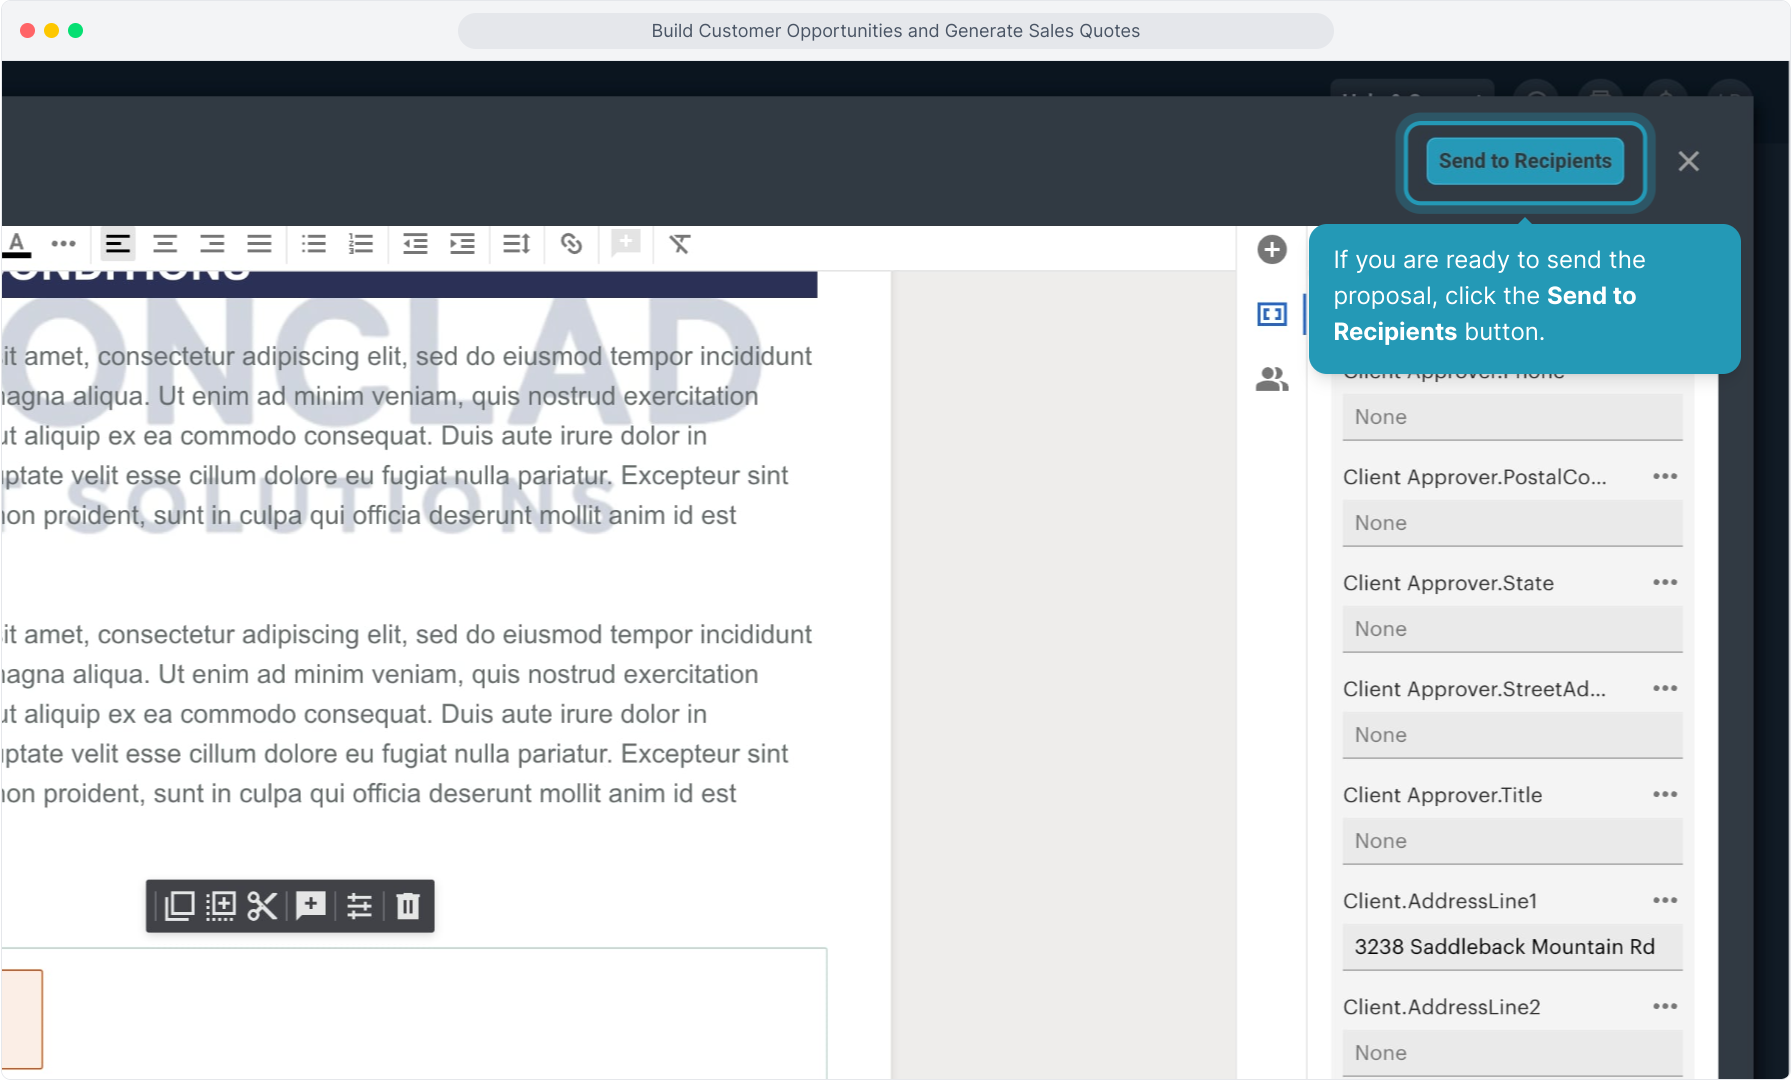Edit the Client Approver.StreetAddress value field
The image size is (1792, 1080).
(x=1512, y=735)
